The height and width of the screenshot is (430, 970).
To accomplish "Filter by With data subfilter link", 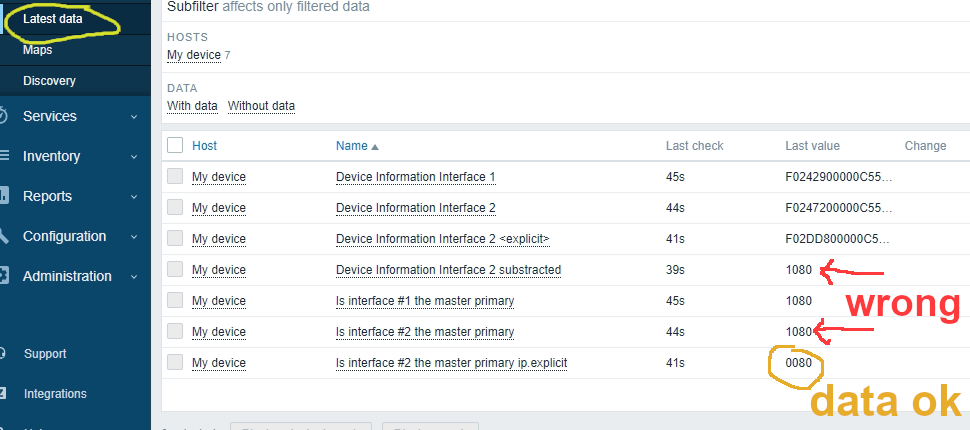I will (192, 105).
